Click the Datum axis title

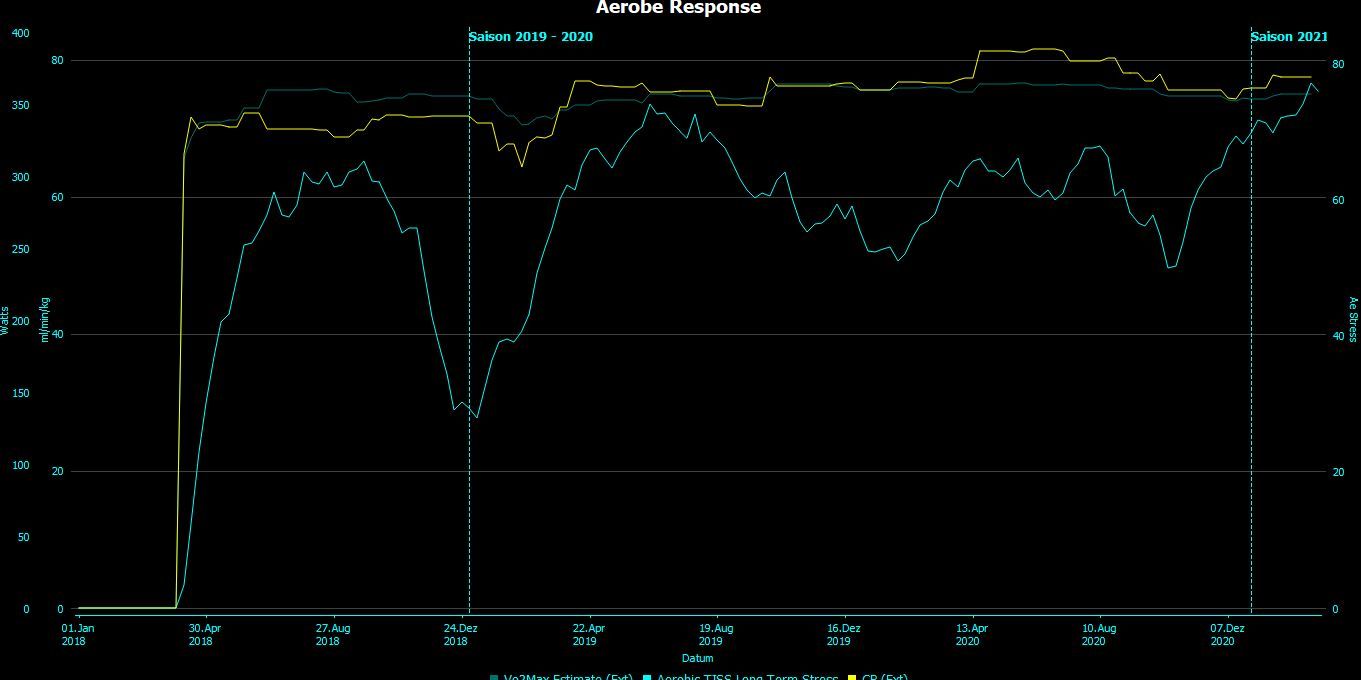coord(698,658)
